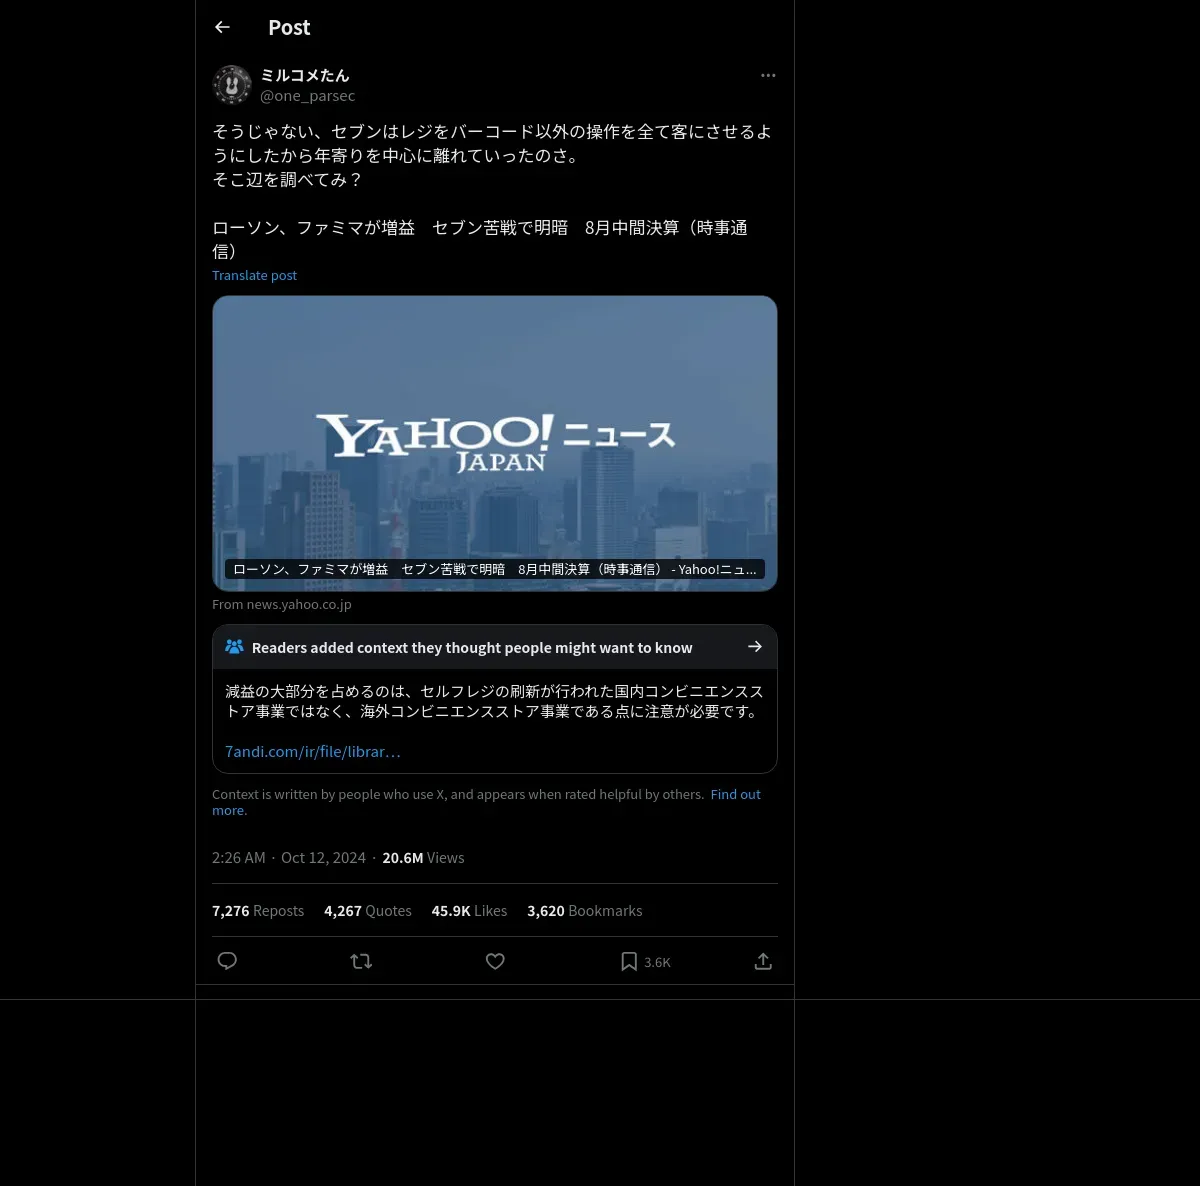
Task: Open the community notes people icon
Action: pos(234,647)
